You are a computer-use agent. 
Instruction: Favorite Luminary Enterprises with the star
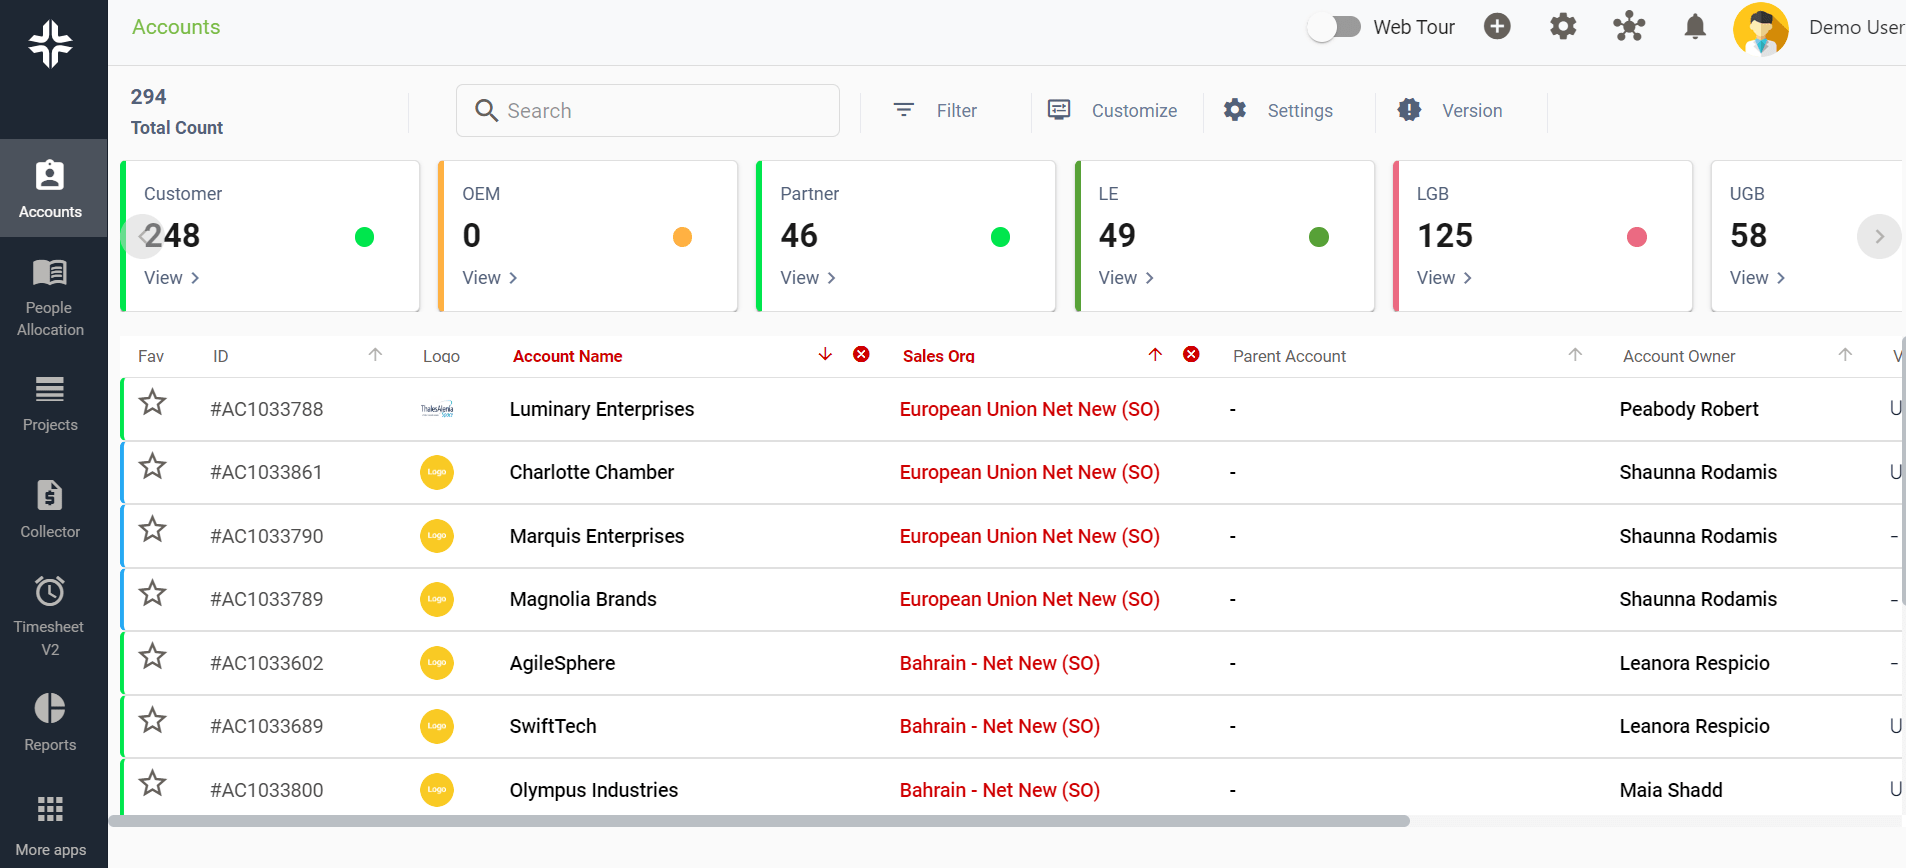click(152, 403)
